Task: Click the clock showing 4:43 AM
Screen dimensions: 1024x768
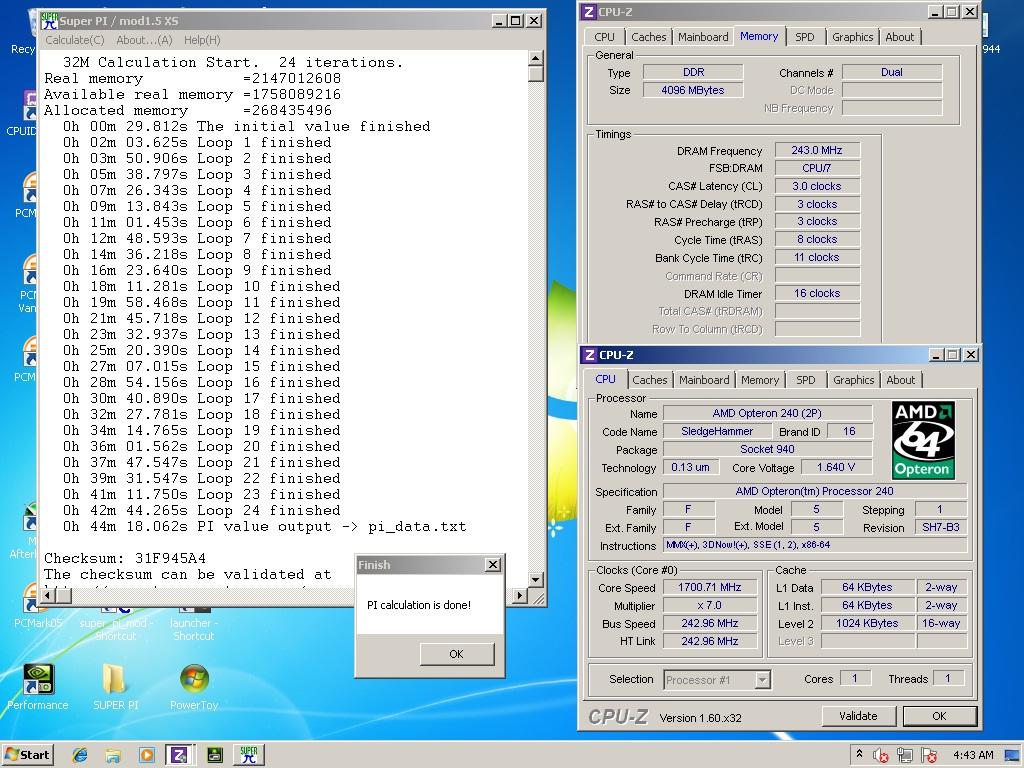Action: coord(973,755)
